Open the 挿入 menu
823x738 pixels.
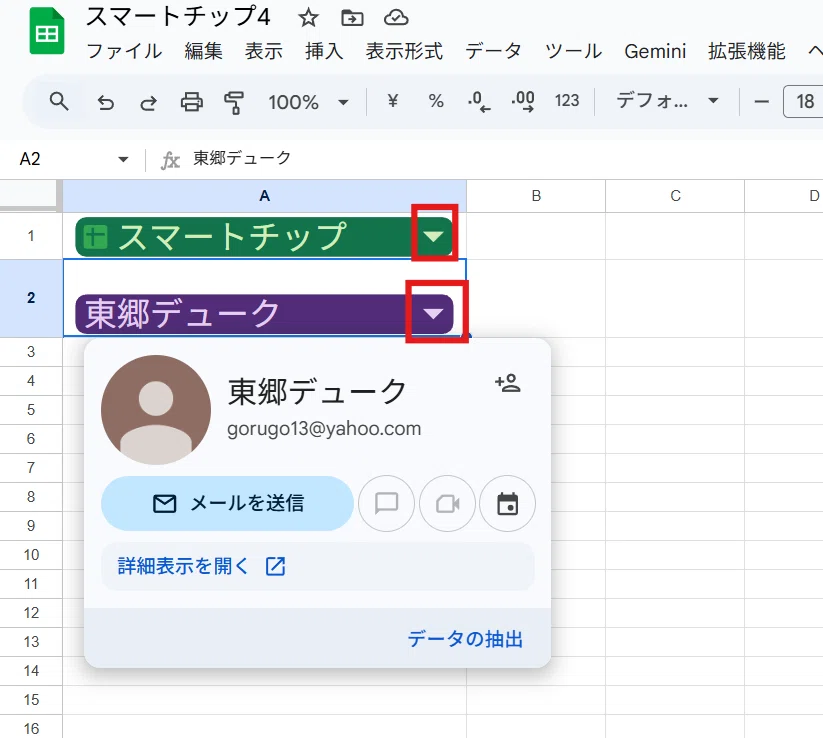pos(324,51)
